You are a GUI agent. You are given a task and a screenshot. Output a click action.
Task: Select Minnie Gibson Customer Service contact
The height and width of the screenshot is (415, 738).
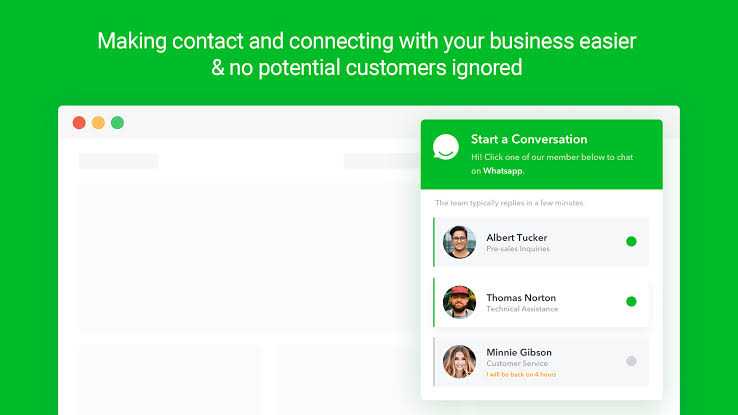541,361
